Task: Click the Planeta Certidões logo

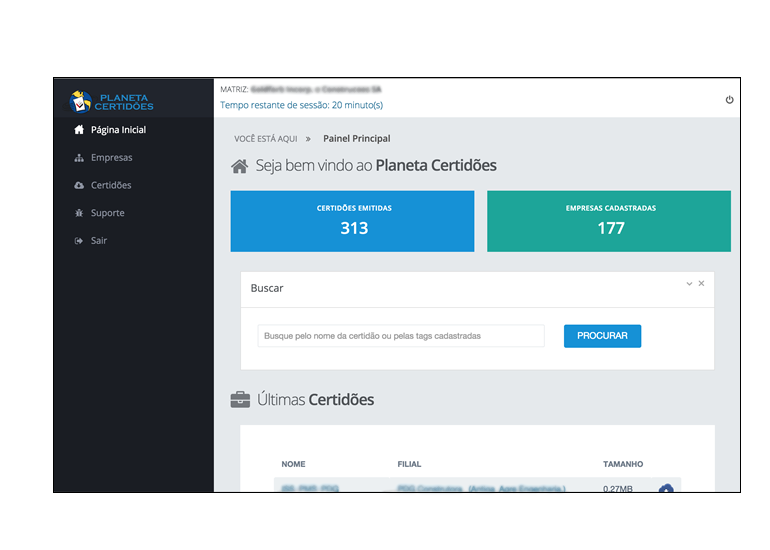Action: click(111, 102)
